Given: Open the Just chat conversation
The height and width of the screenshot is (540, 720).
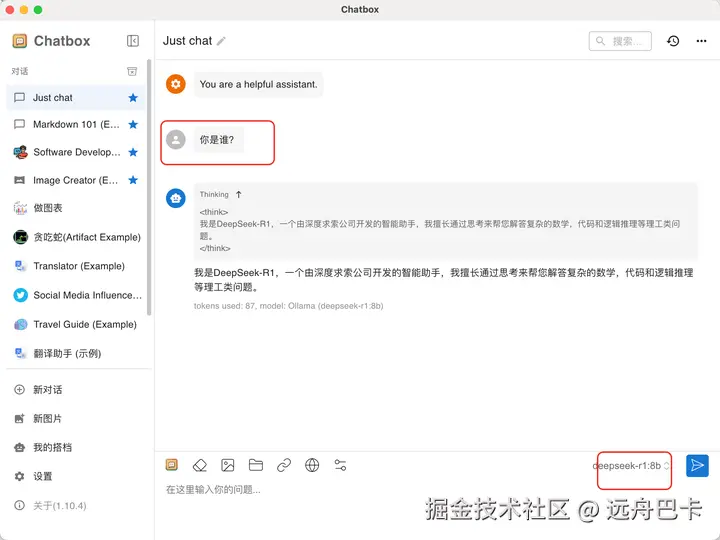Looking at the screenshot, I should 76,97.
